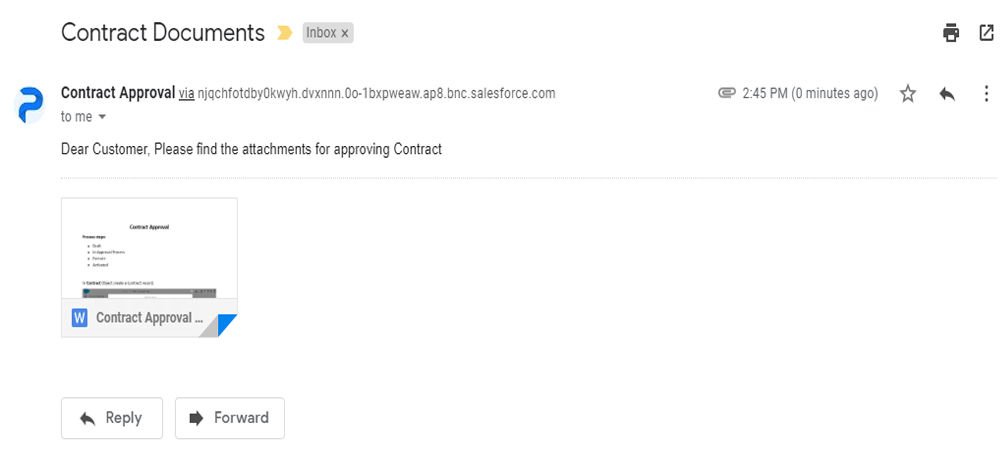The image size is (1000, 472).
Task: Open the three-dot more options menu
Action: (x=986, y=94)
